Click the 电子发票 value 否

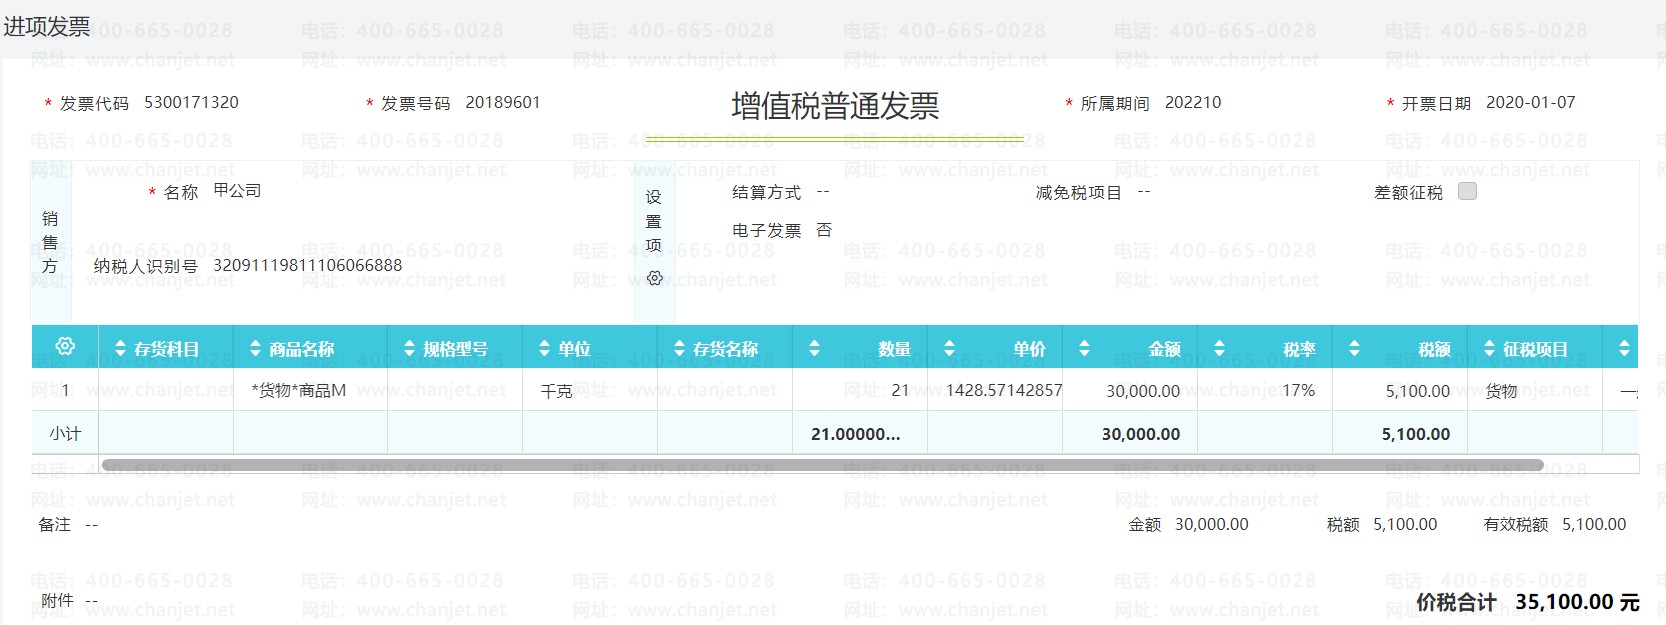tap(824, 230)
